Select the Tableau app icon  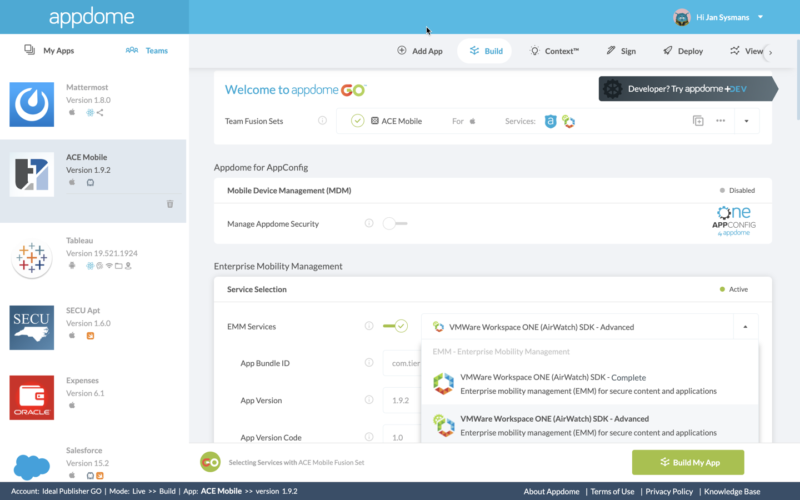coord(32,259)
